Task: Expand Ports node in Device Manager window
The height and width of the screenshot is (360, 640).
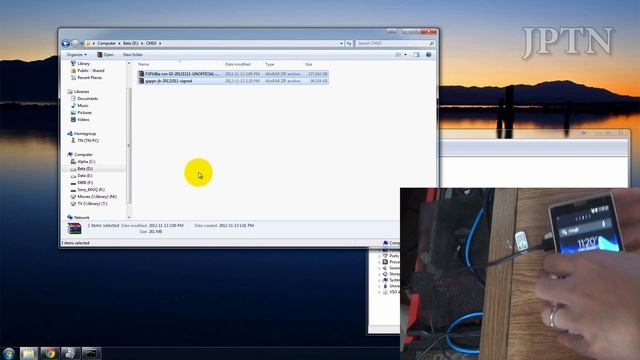Action: tap(380, 256)
